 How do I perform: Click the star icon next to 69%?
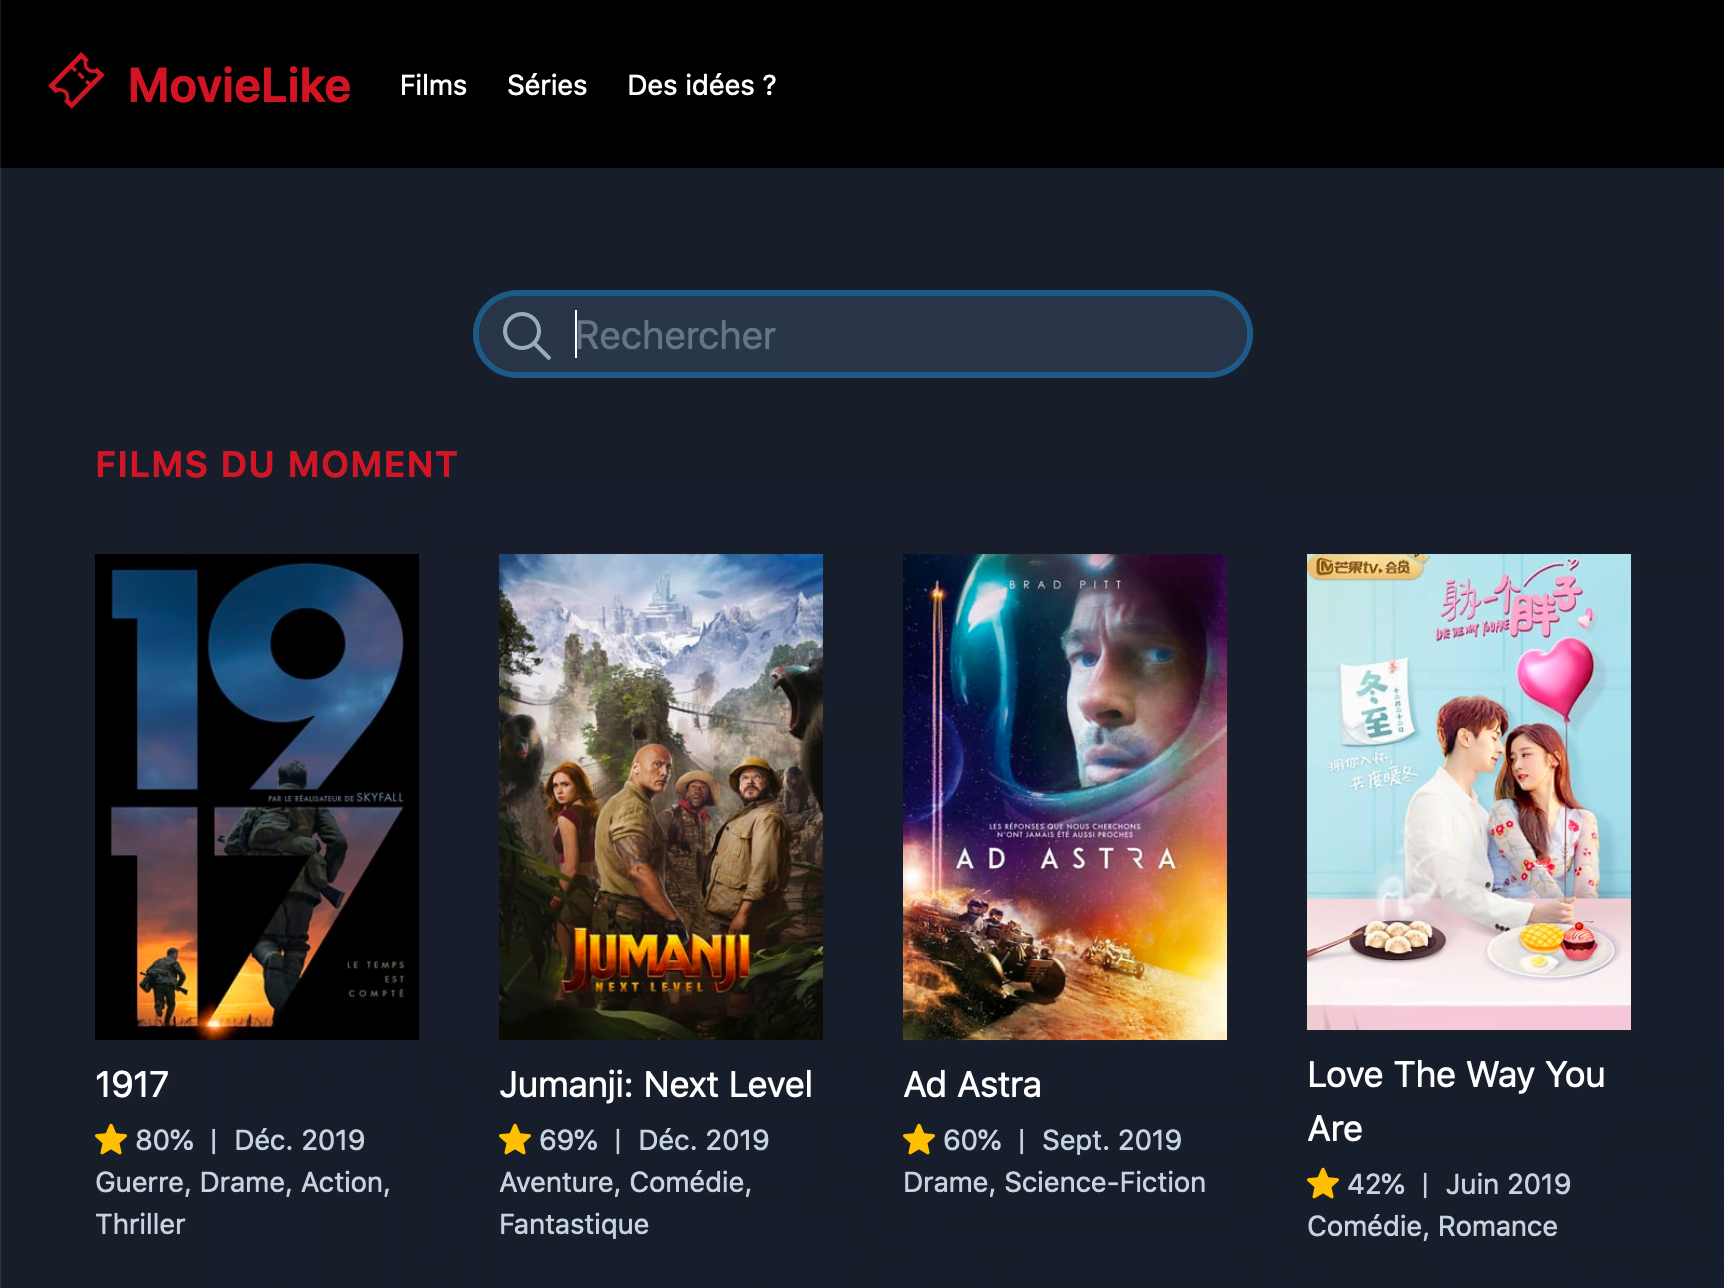pyautogui.click(x=515, y=1139)
